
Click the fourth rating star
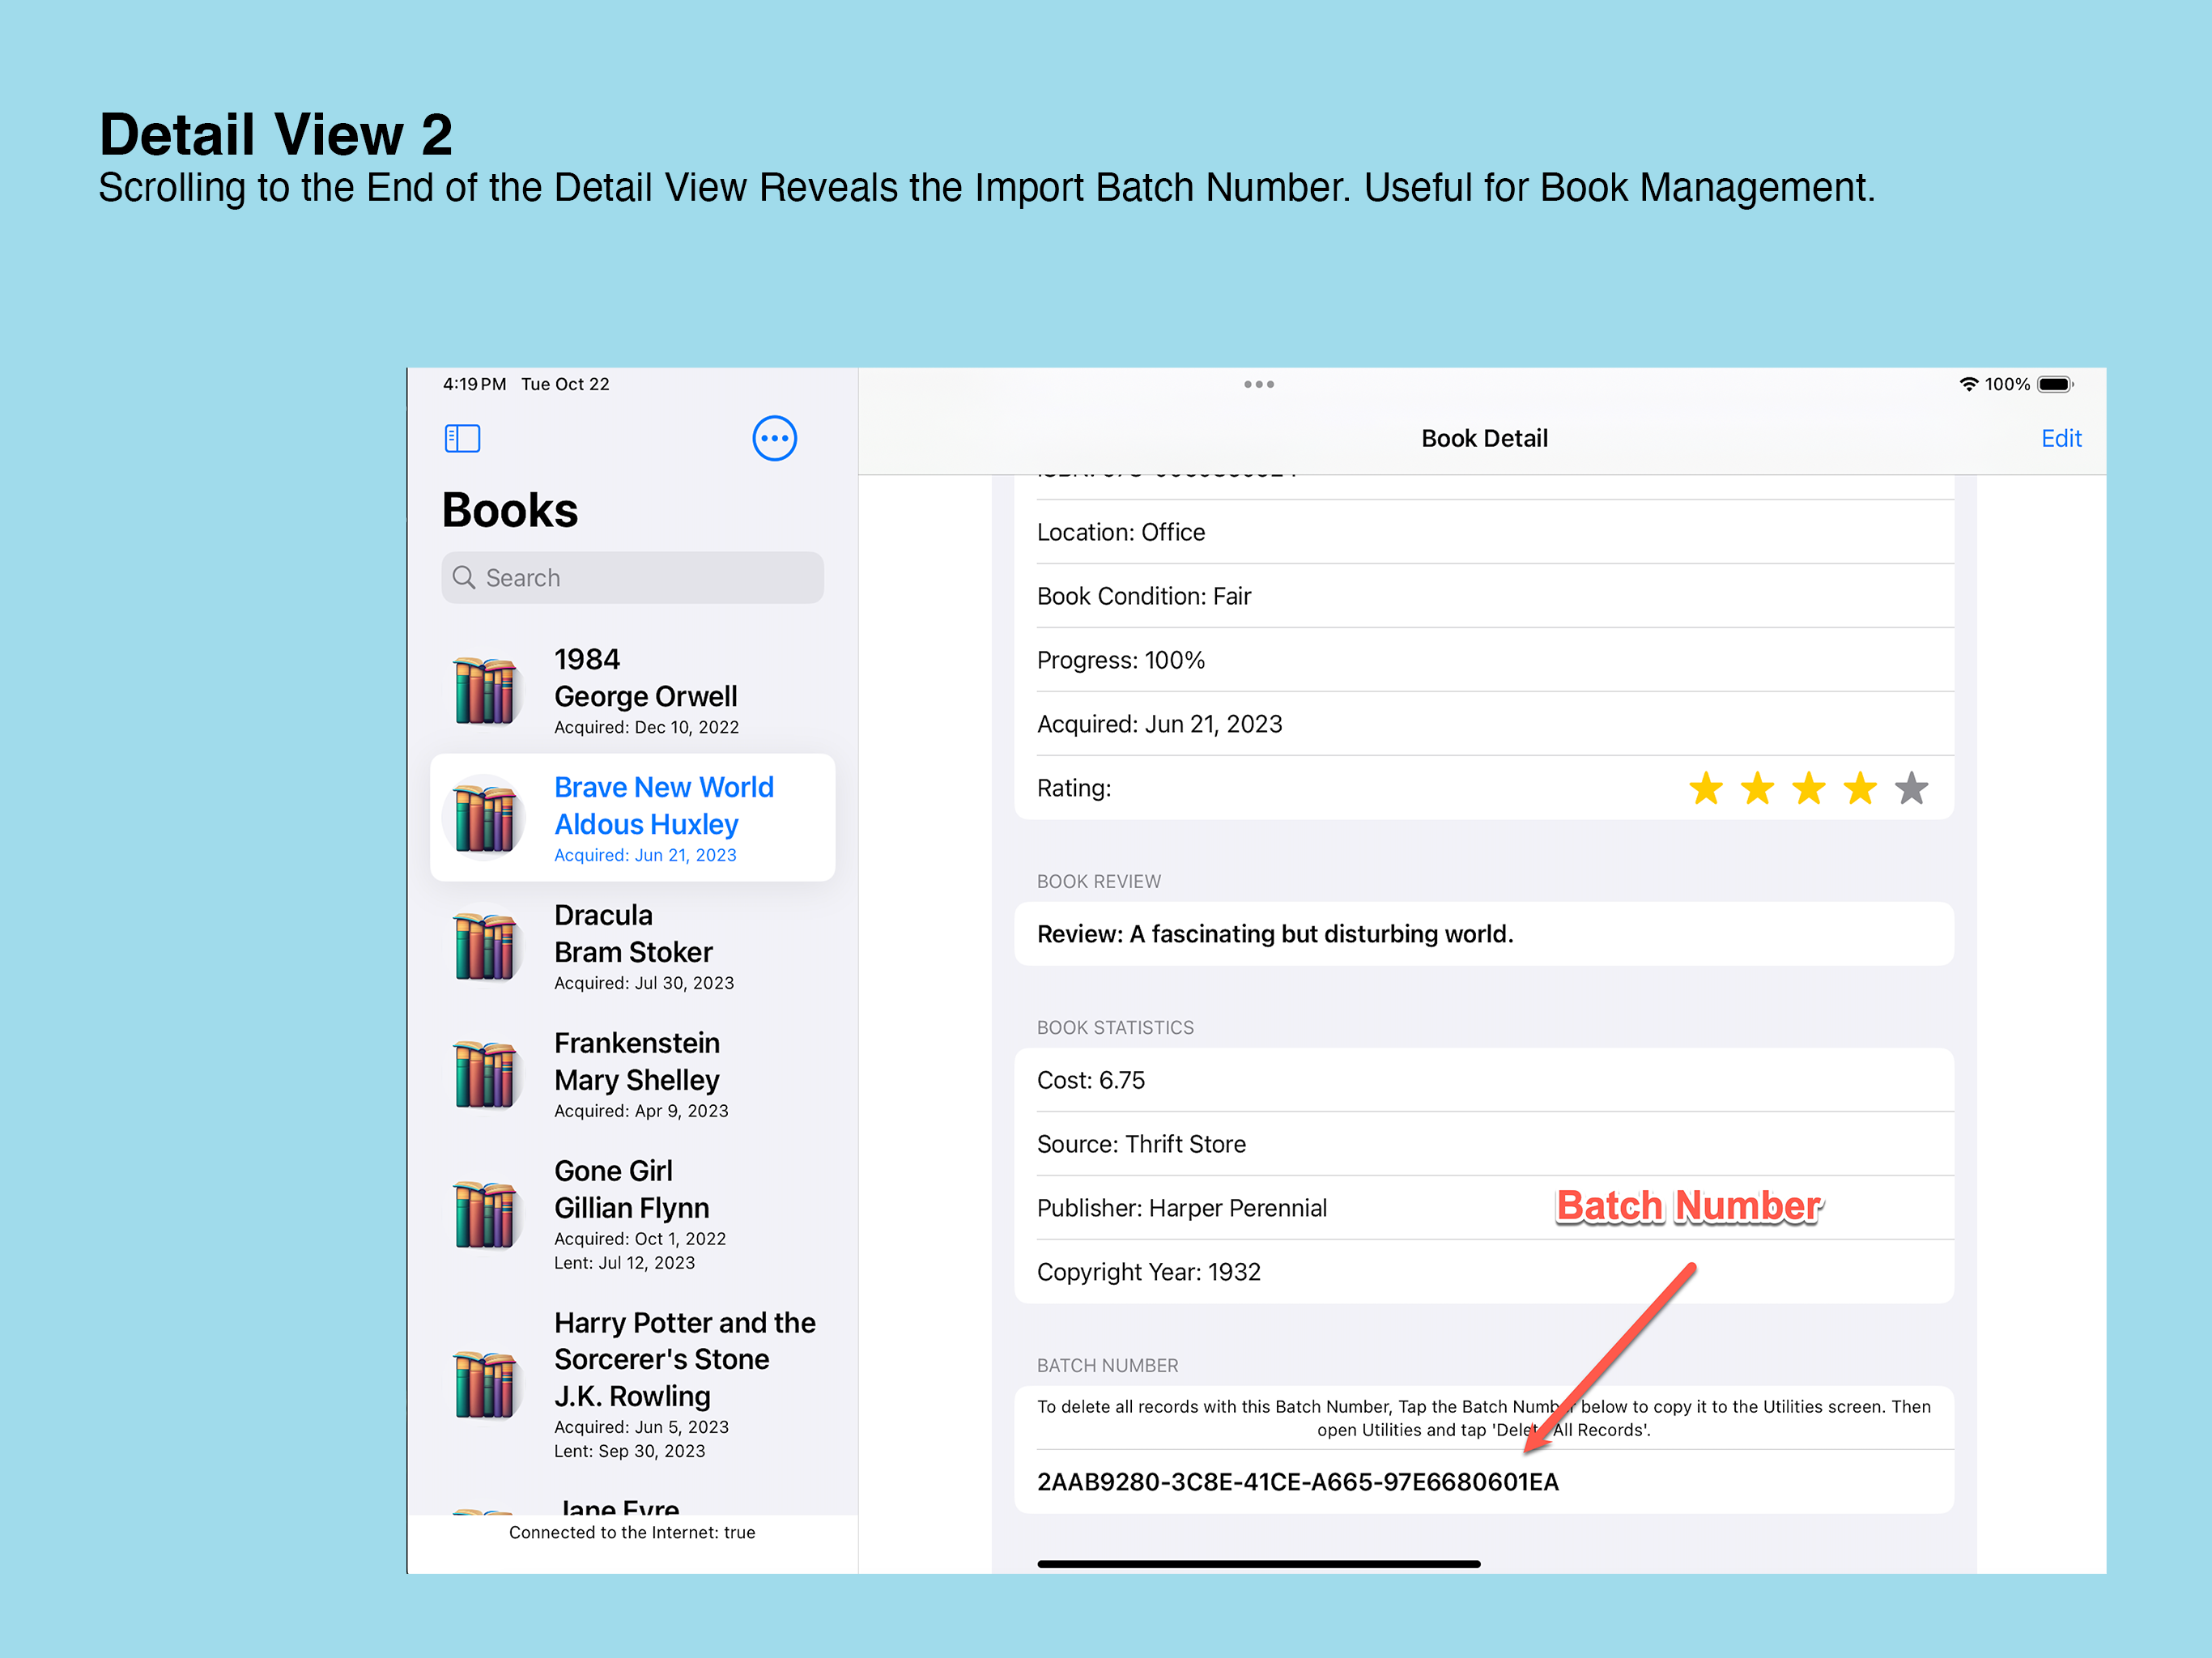1859,788
